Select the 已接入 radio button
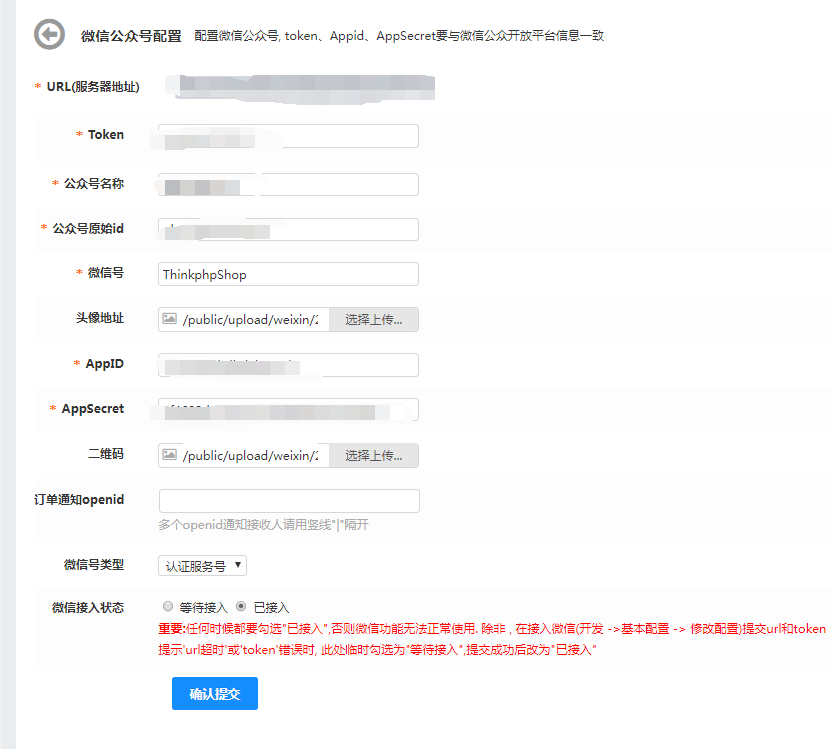Screen dimensions: 833x749 [241, 606]
